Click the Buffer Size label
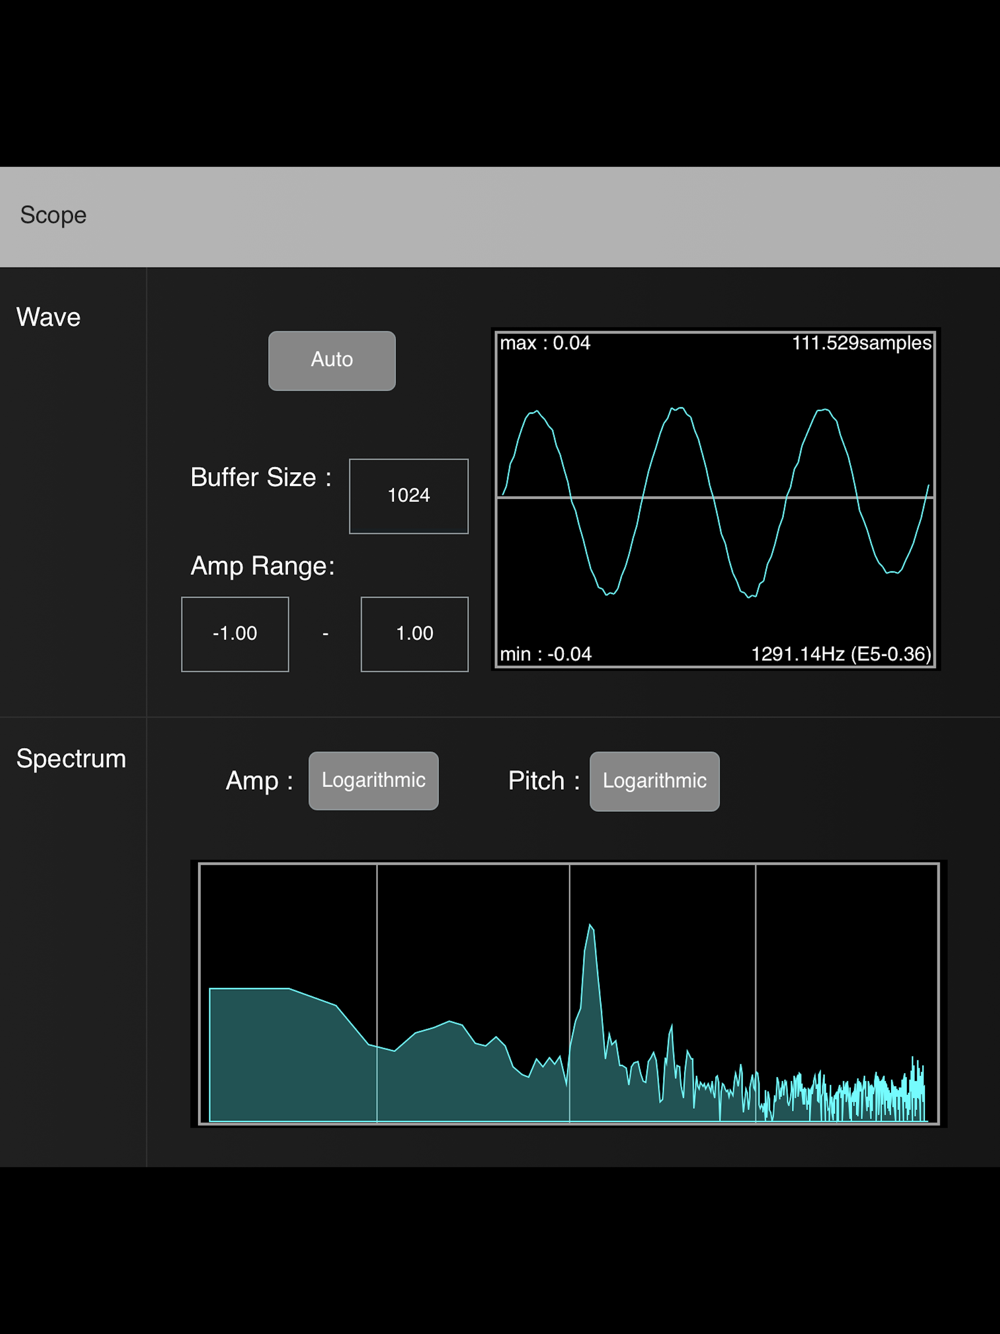This screenshot has height=1334, width=1000. coord(261,478)
